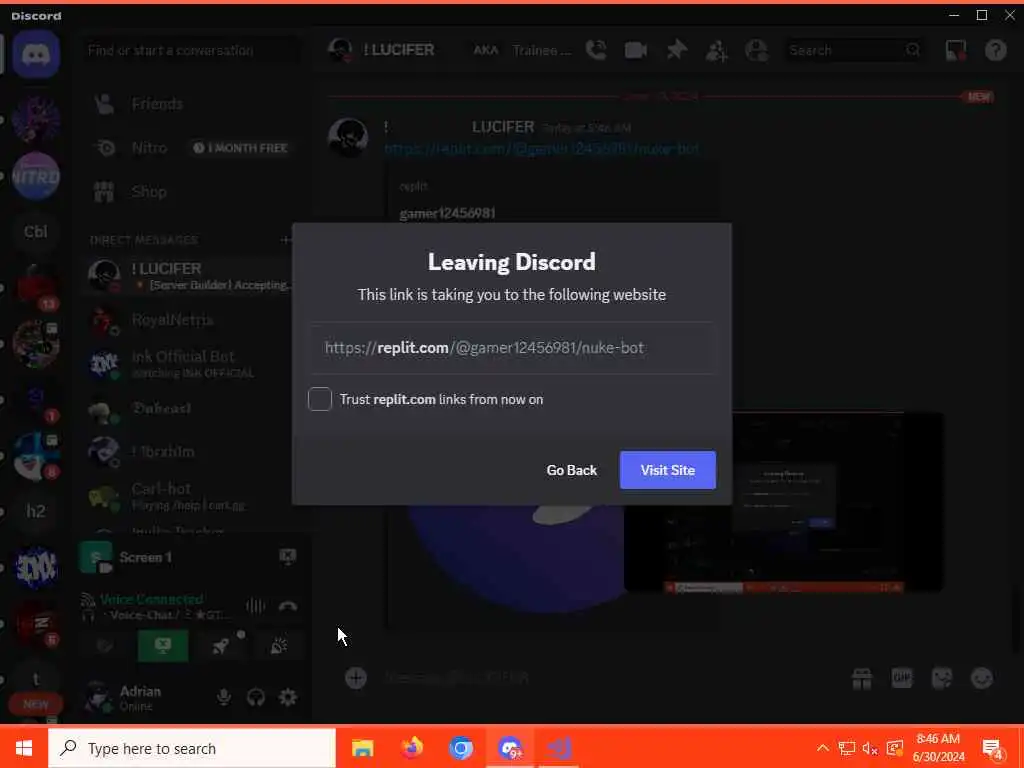Open File Explorer from taskbar

click(x=362, y=748)
